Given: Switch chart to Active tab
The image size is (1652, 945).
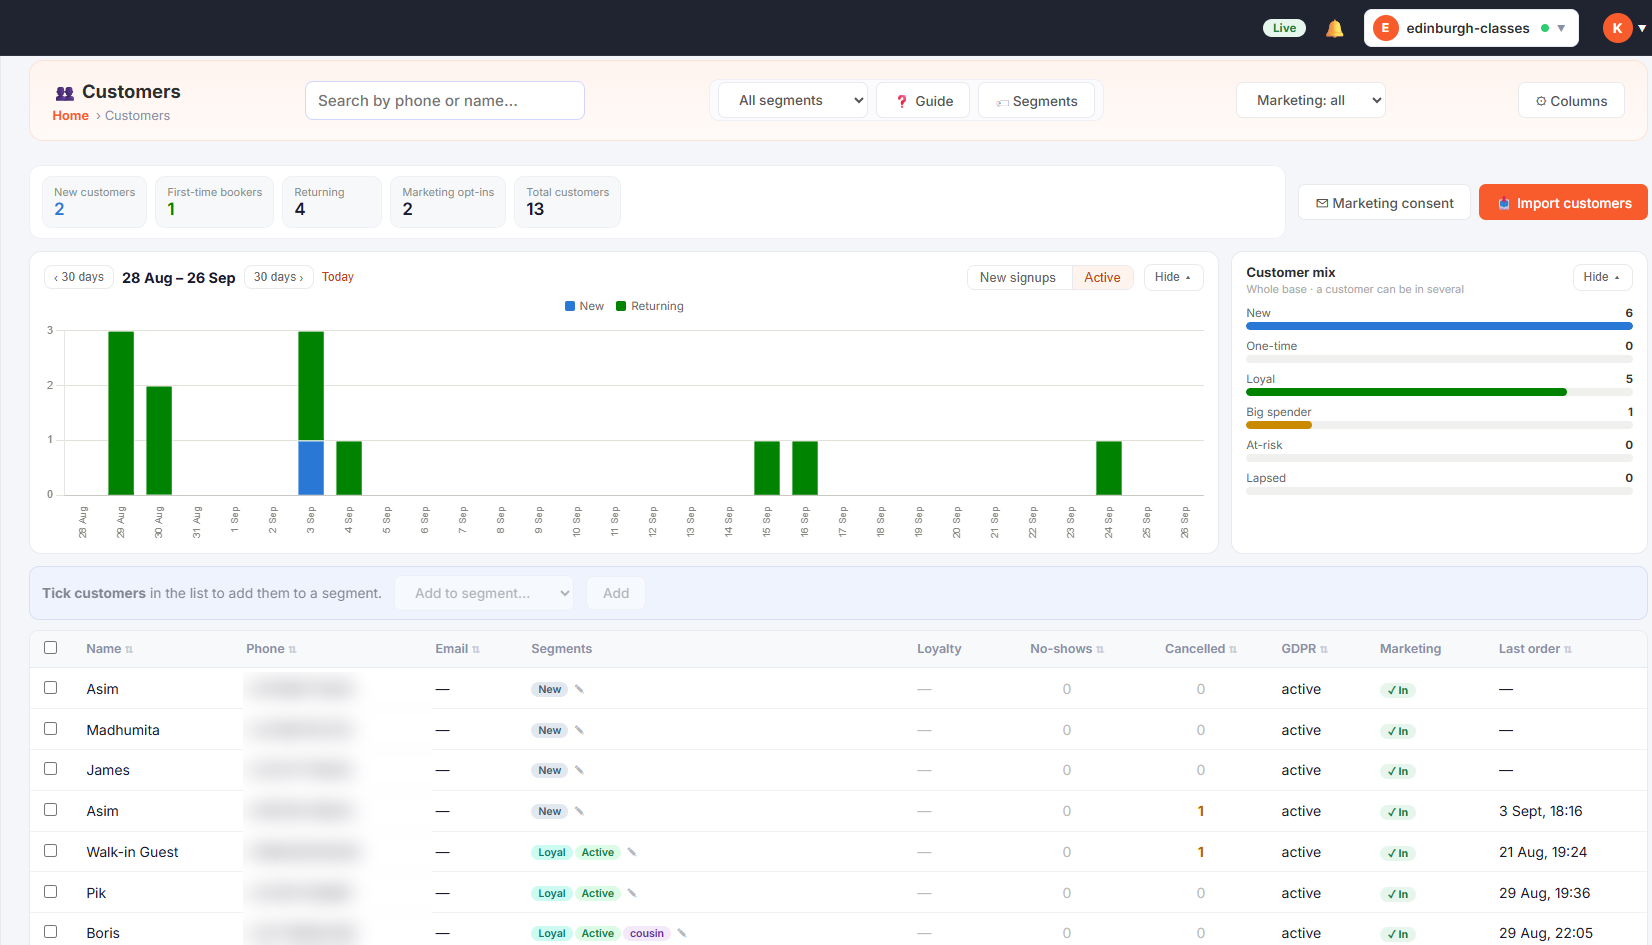Looking at the screenshot, I should click(x=1102, y=277).
